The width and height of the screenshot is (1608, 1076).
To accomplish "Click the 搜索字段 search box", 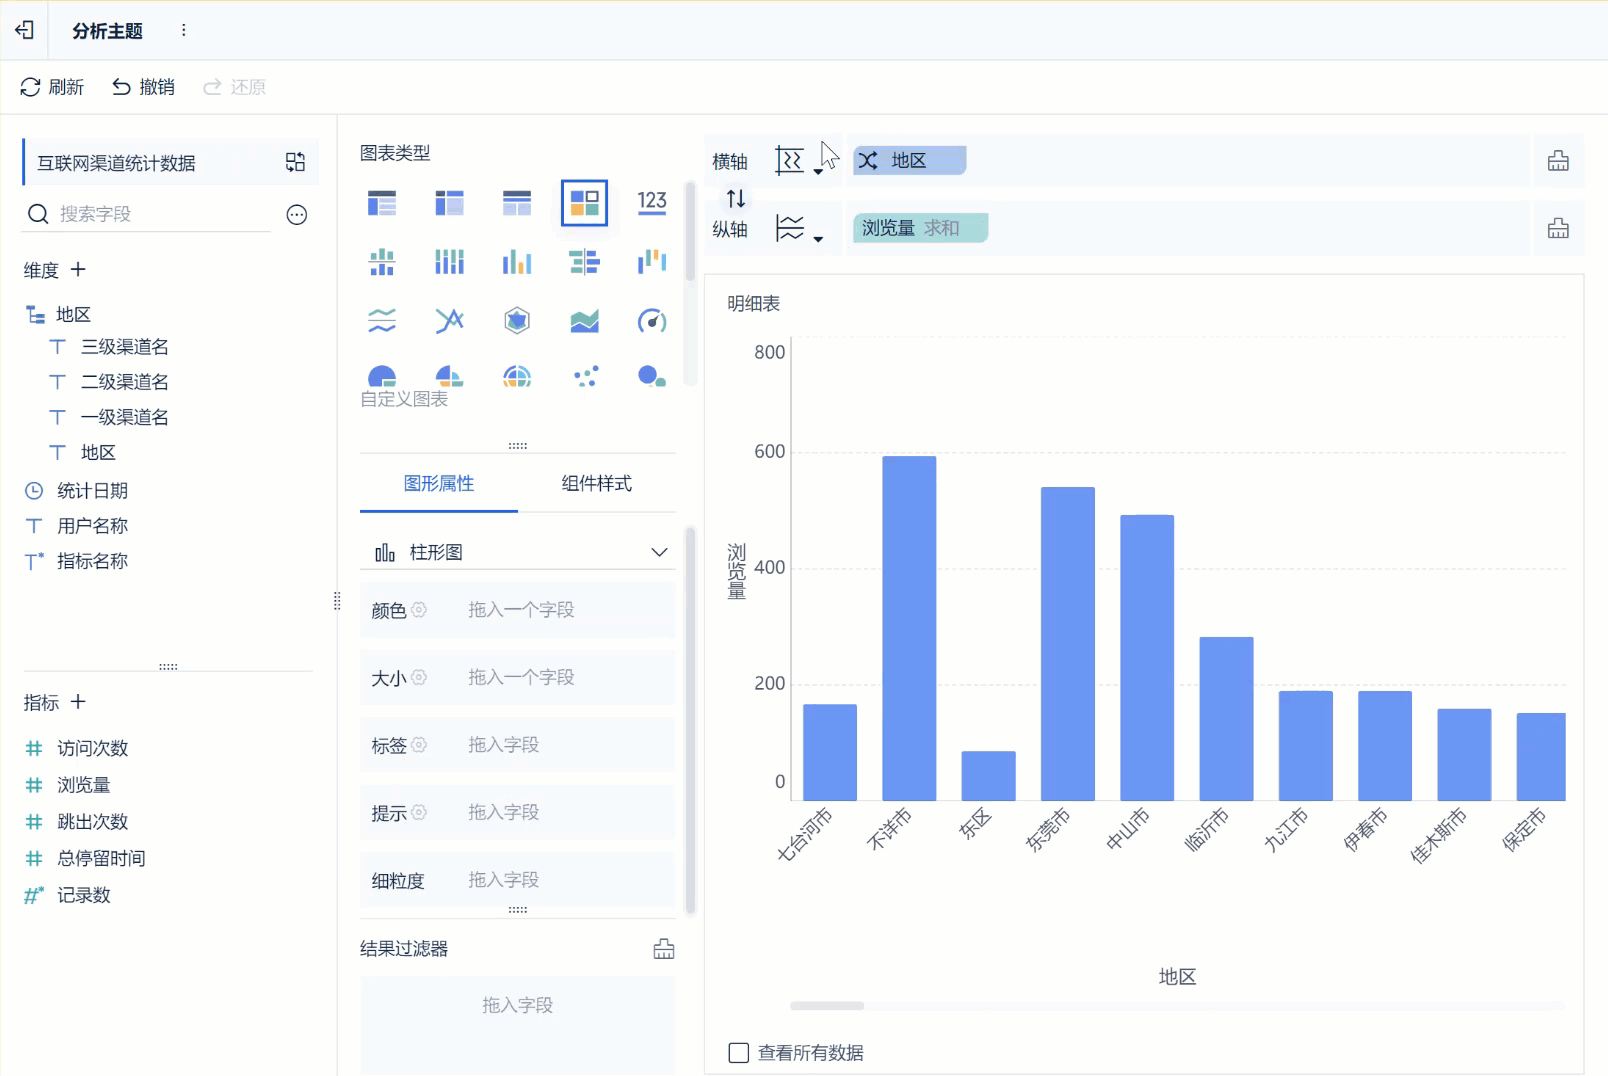I will [x=146, y=214].
